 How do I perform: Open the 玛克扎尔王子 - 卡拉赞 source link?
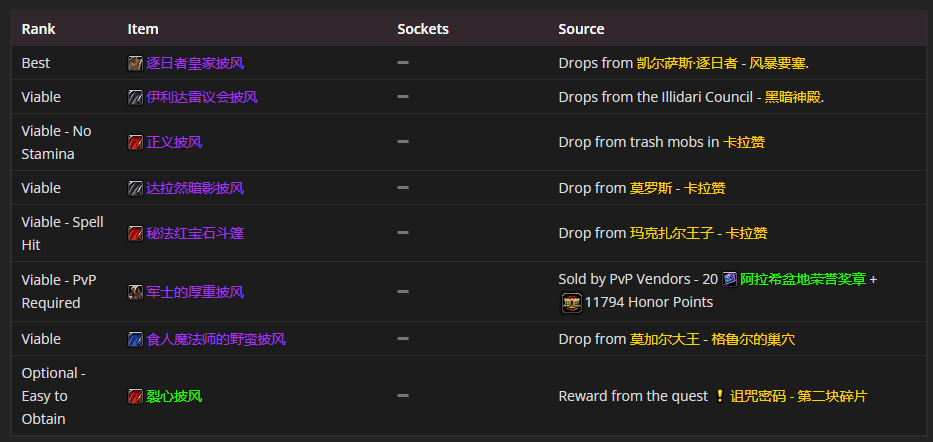point(698,233)
